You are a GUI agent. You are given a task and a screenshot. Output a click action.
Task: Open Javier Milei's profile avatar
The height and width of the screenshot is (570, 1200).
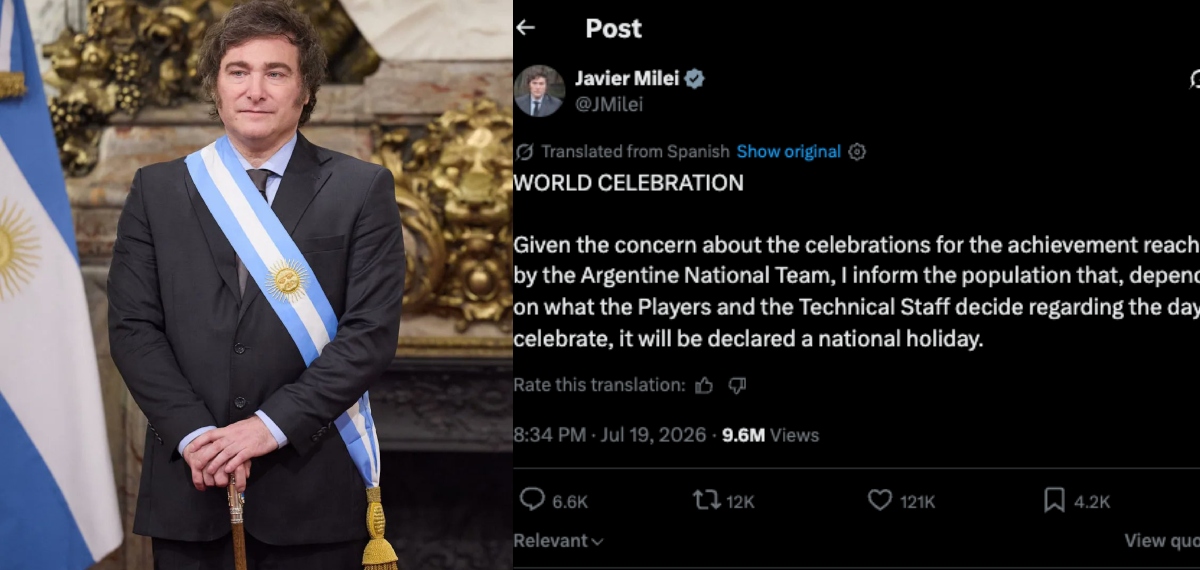point(539,91)
